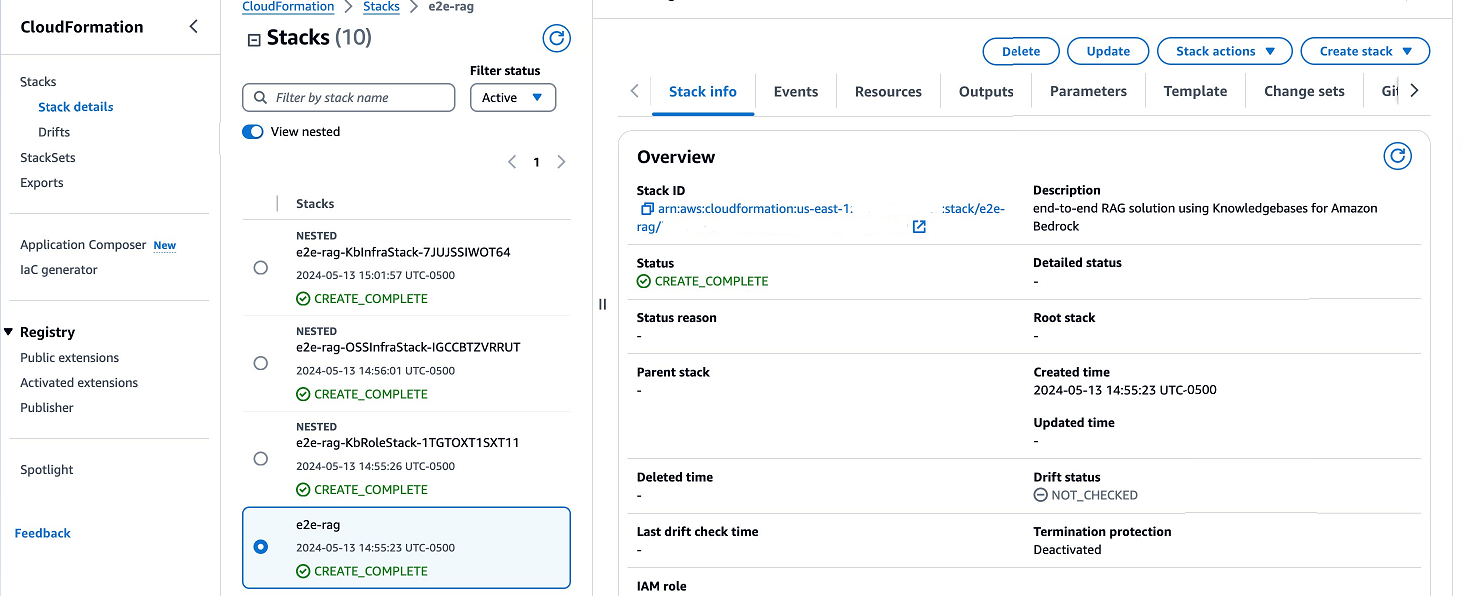The image size is (1463, 596).
Task: Go to next page of stacks
Action: (561, 162)
